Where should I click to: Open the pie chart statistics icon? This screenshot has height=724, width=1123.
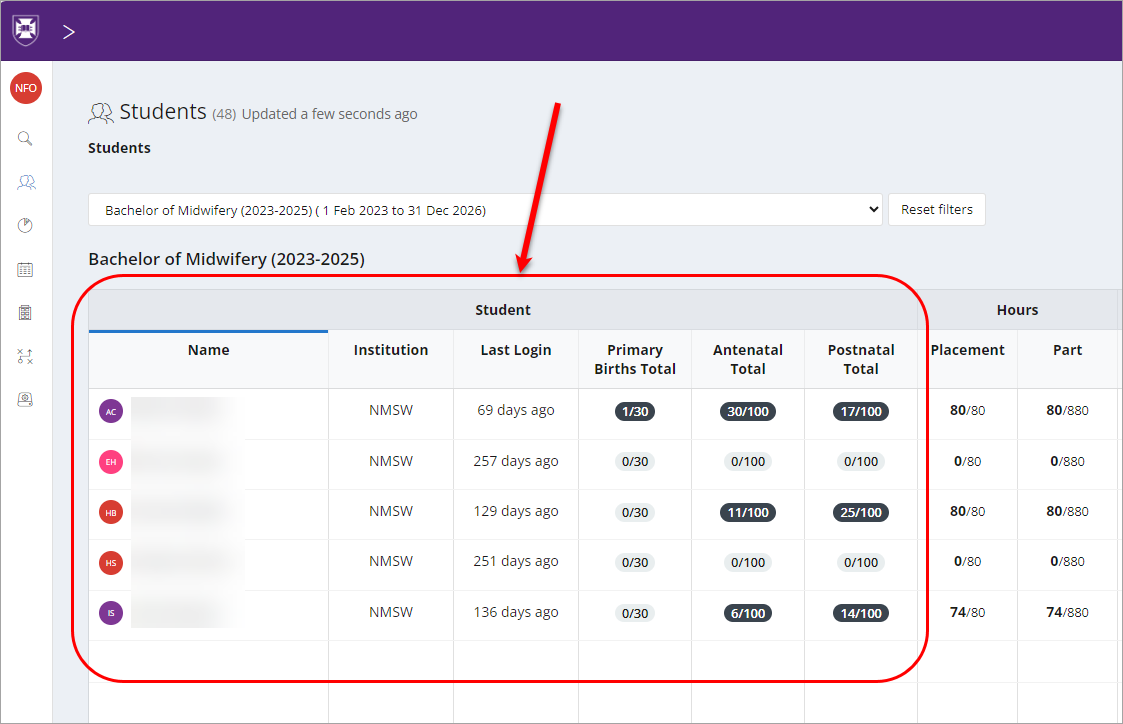[25, 224]
